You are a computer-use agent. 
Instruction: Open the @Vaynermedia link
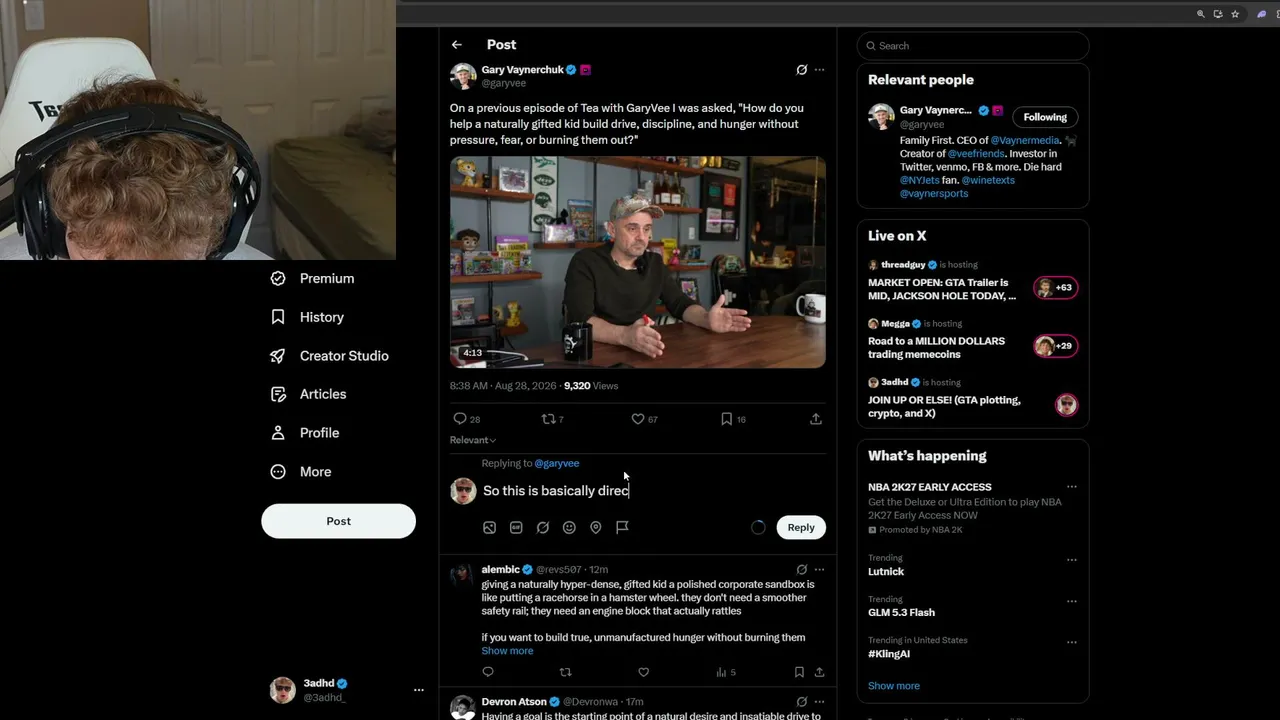point(1025,141)
